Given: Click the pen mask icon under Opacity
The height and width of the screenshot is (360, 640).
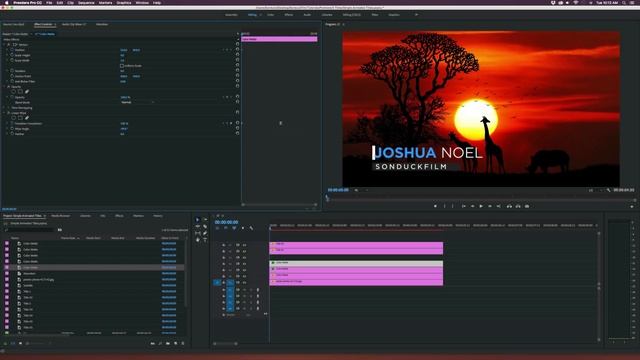Looking at the screenshot, I should [x=27, y=92].
